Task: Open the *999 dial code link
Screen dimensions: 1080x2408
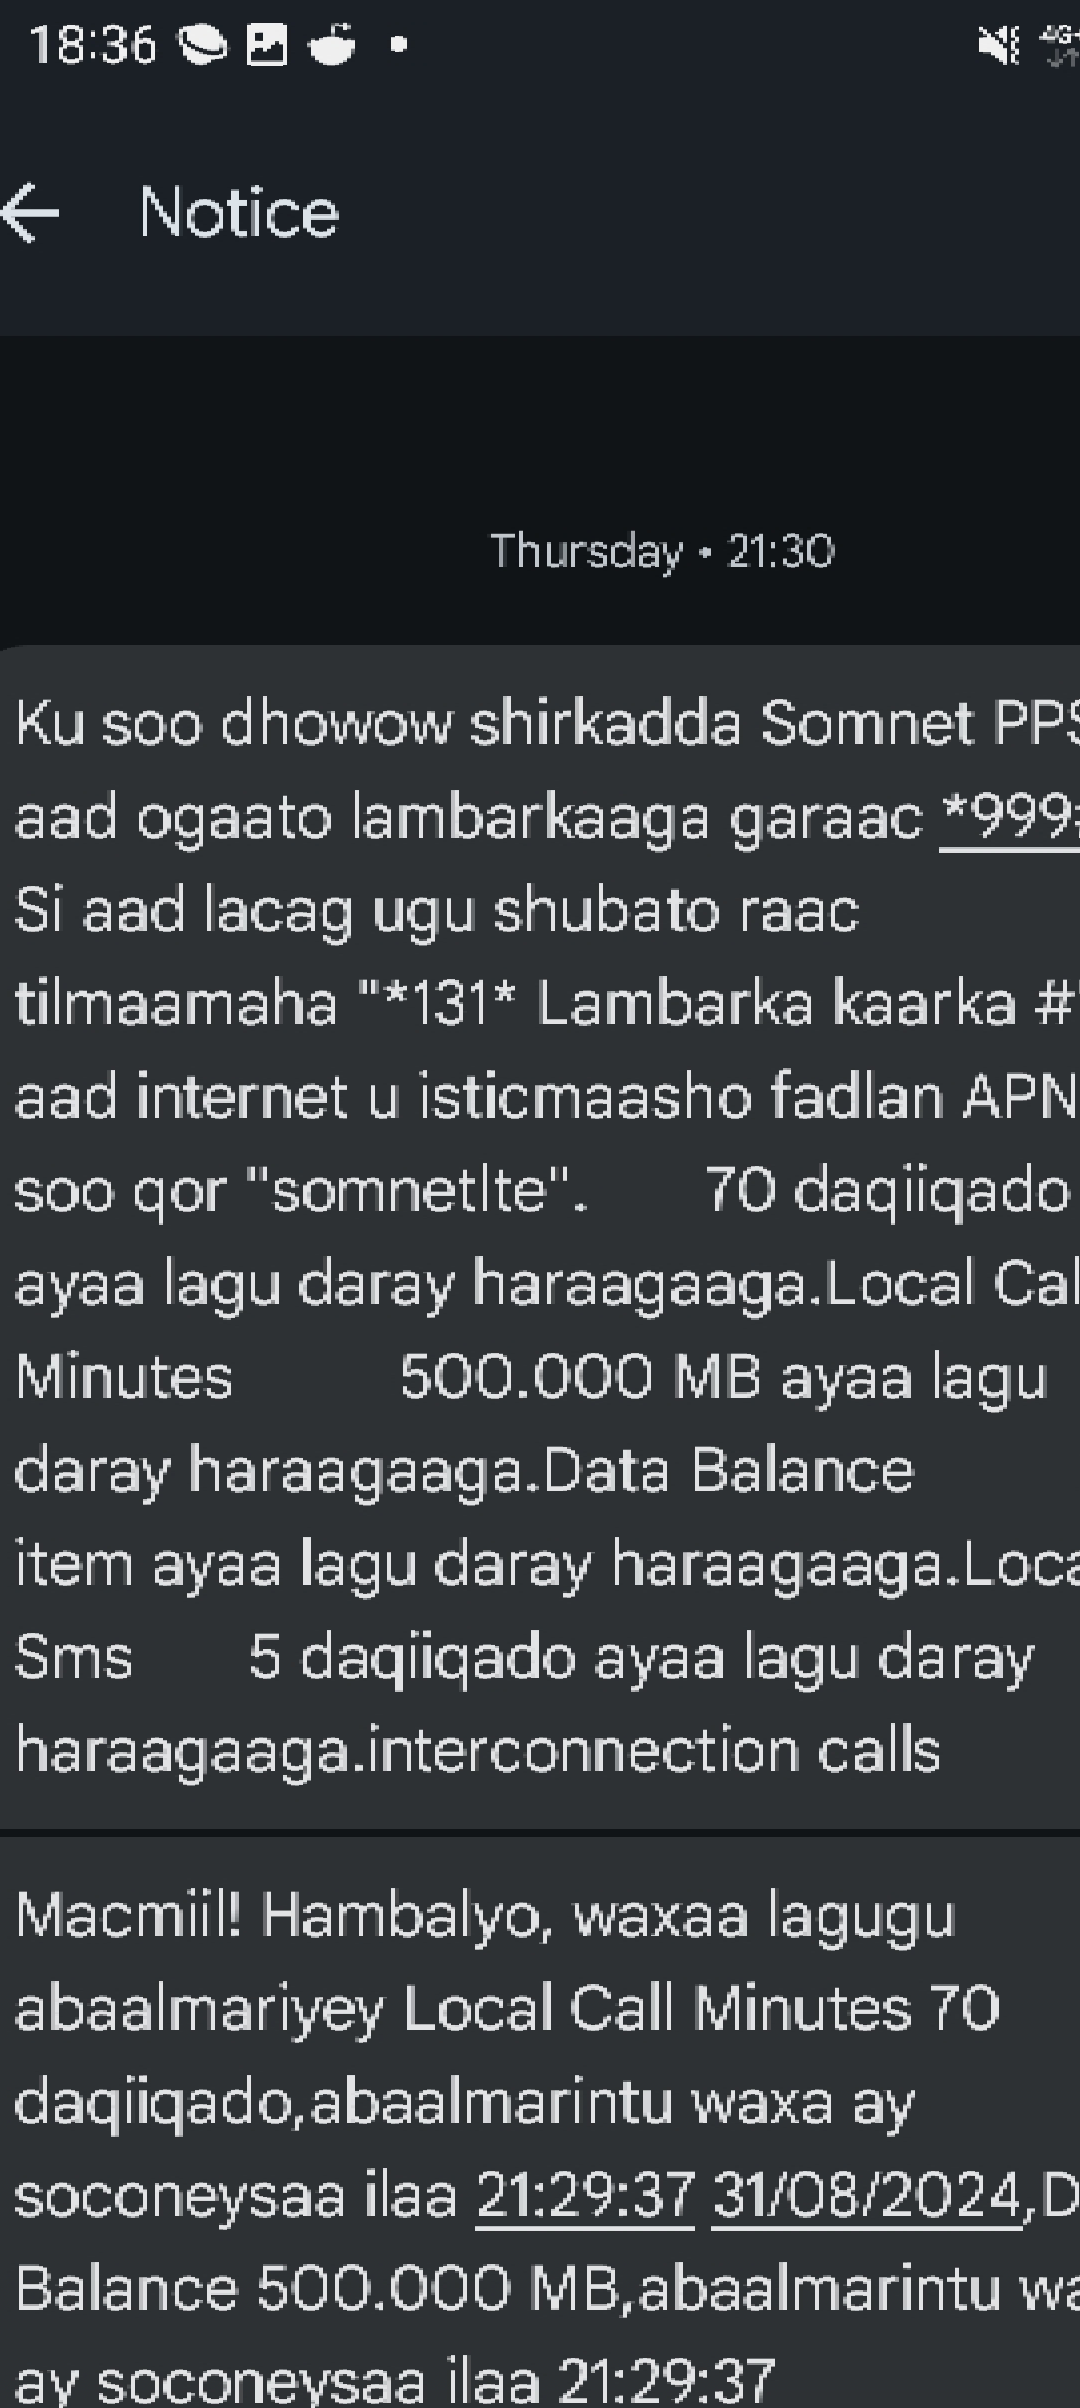Action: click(x=1009, y=818)
